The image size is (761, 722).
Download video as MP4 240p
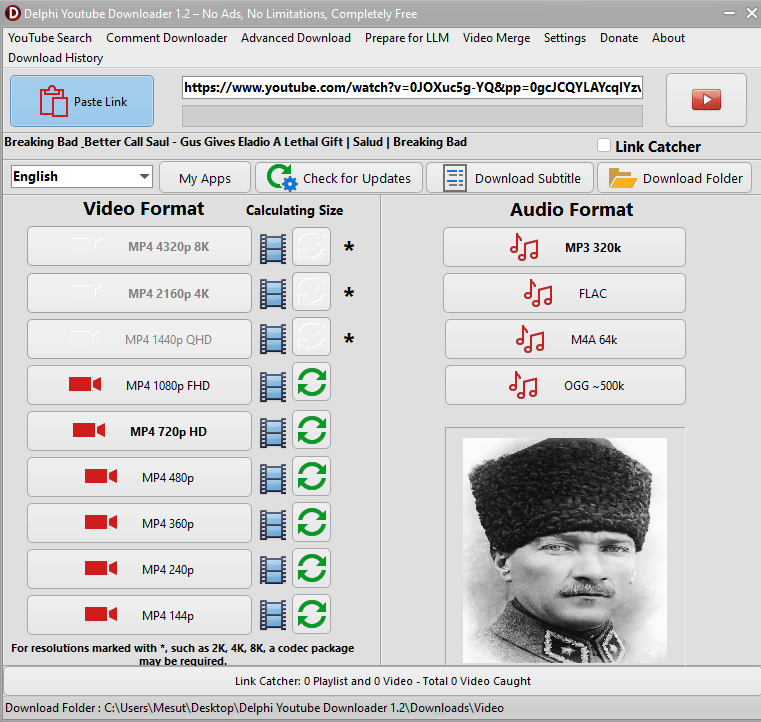139,569
